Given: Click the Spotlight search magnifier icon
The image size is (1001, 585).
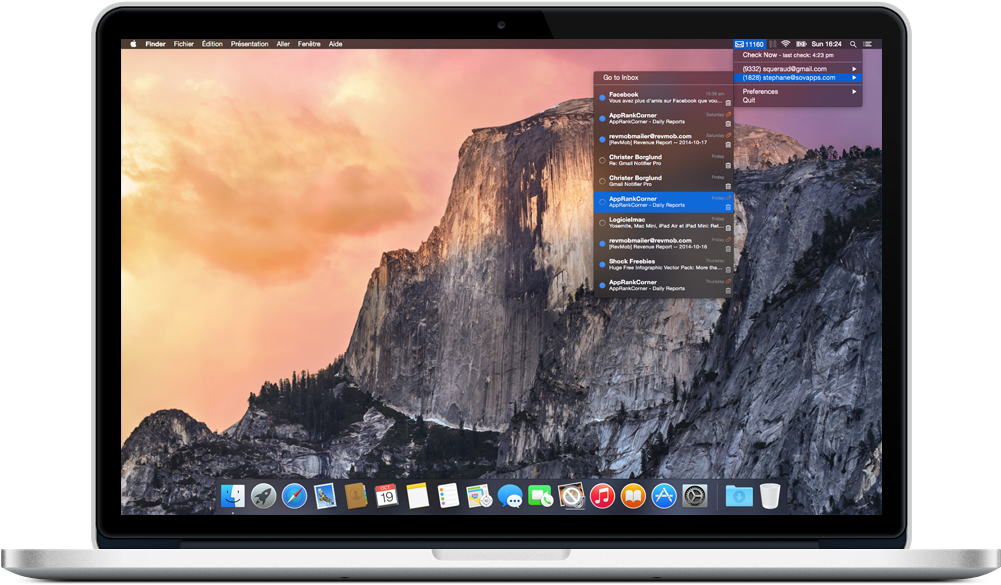Looking at the screenshot, I should (853, 44).
